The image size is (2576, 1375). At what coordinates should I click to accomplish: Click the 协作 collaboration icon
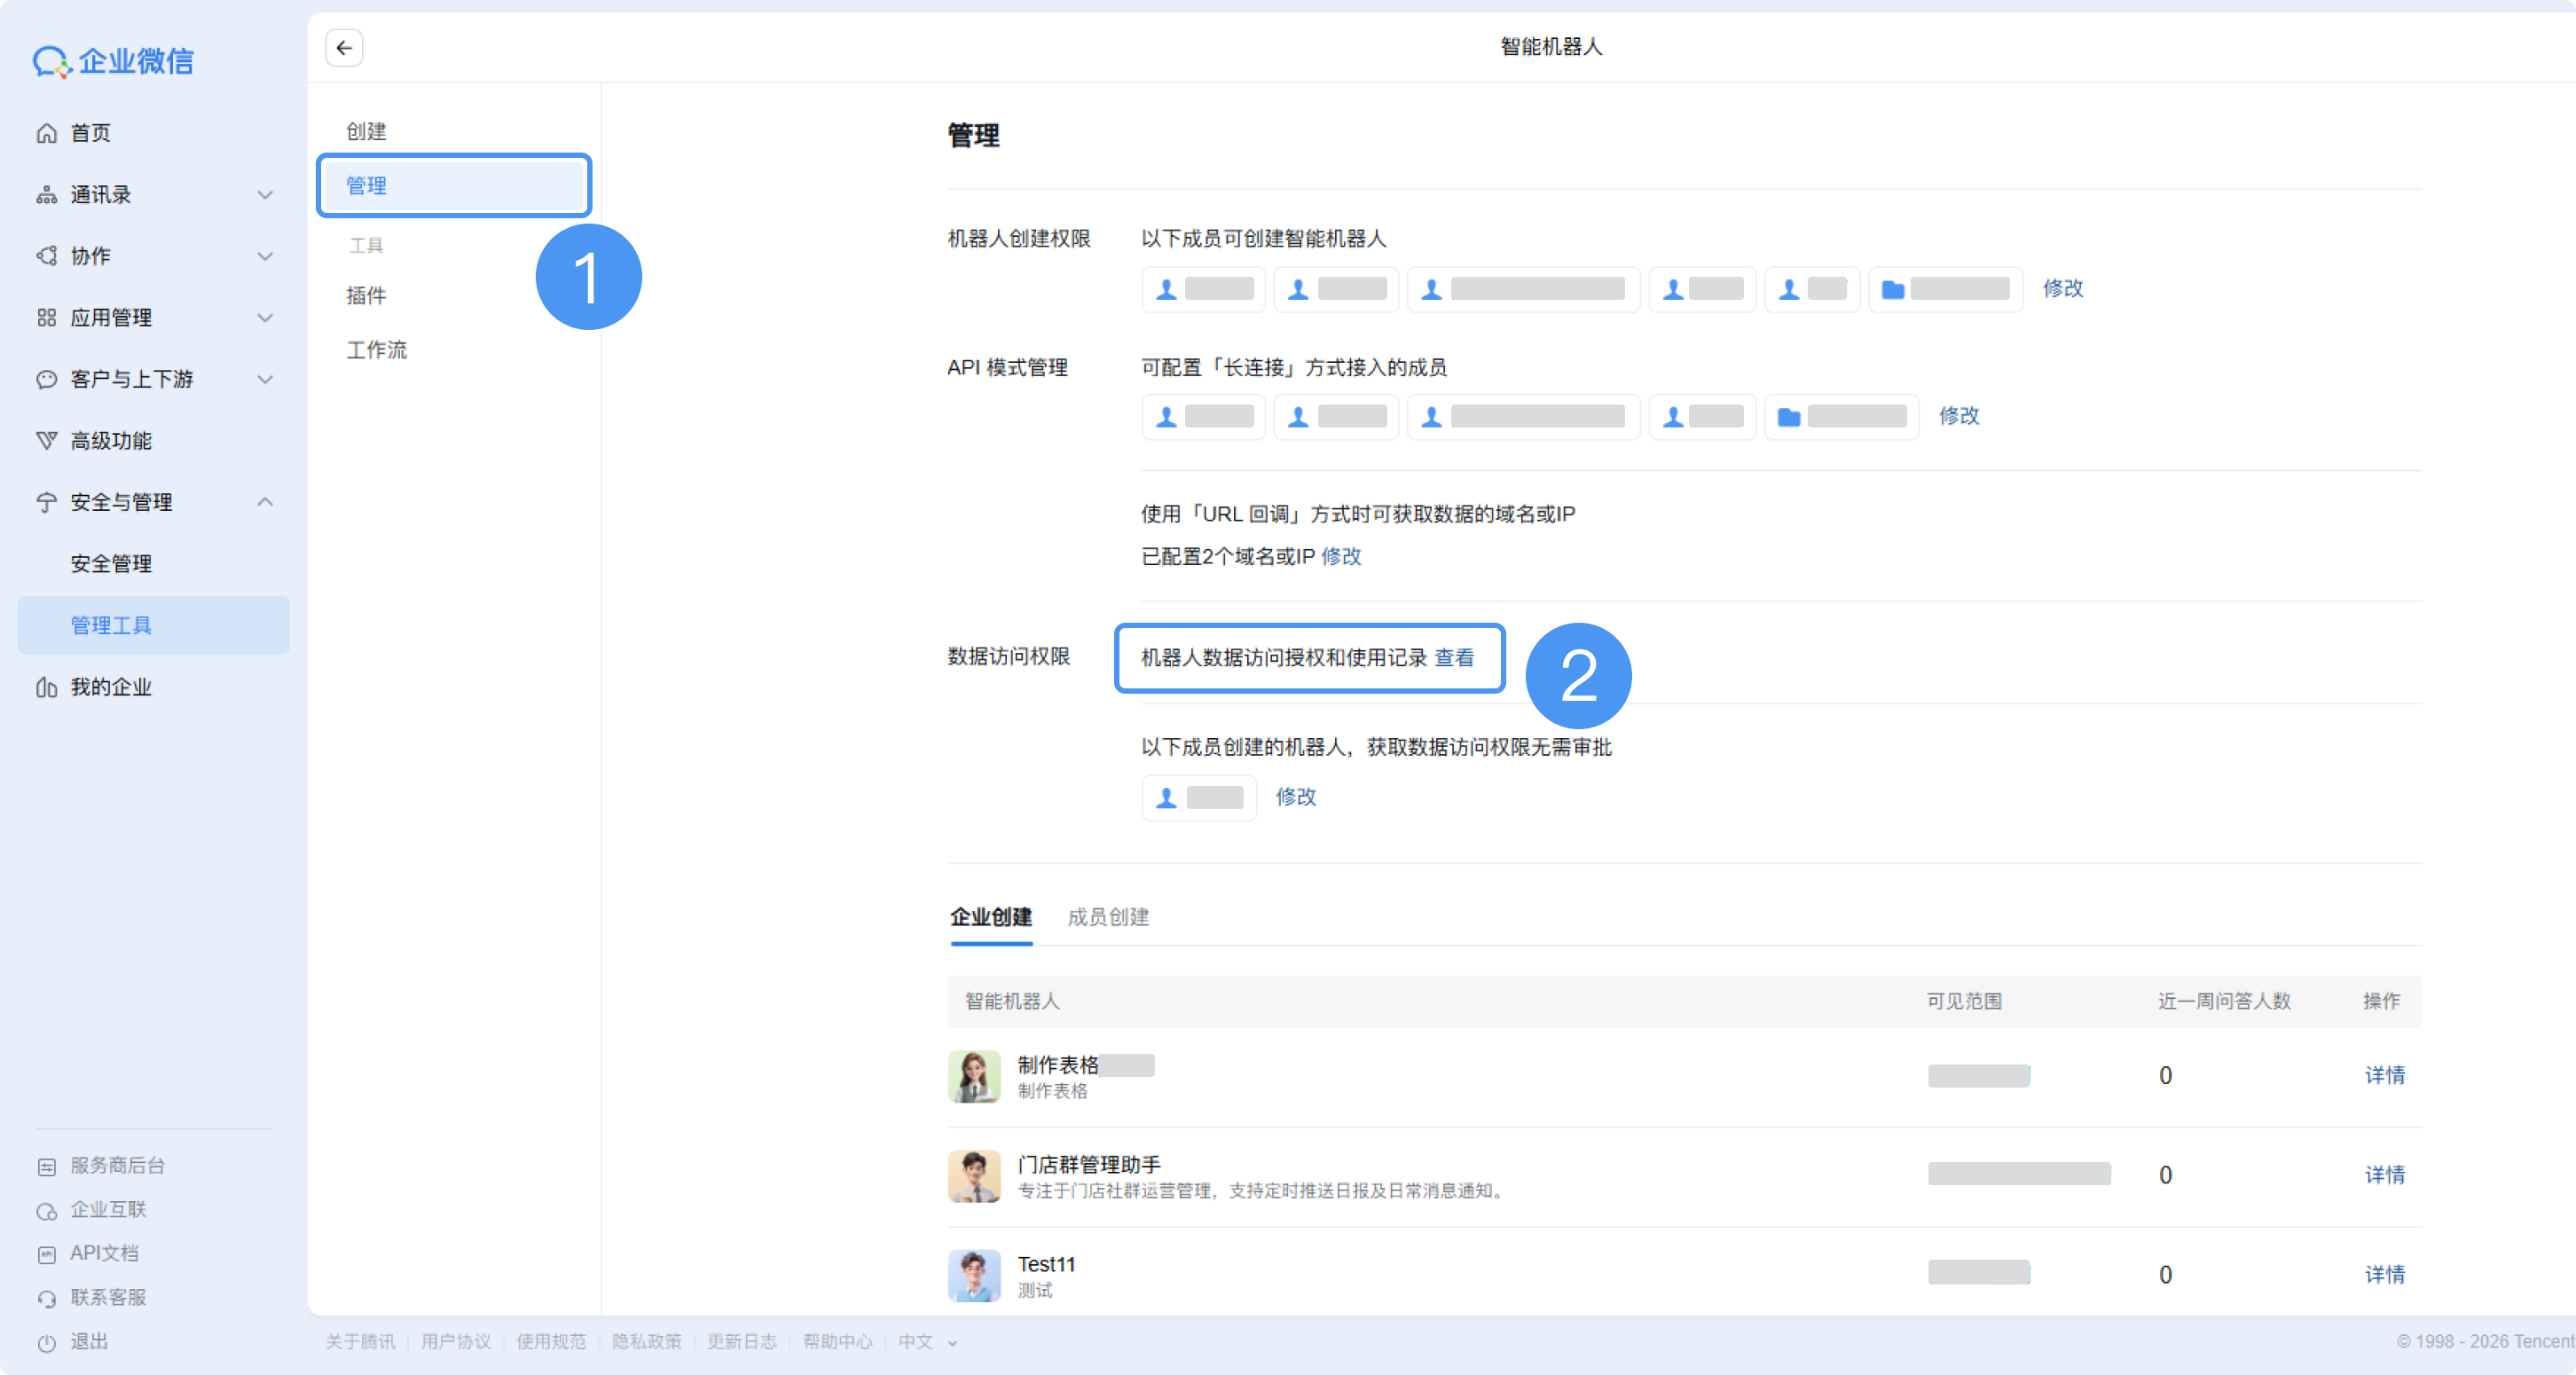47,256
